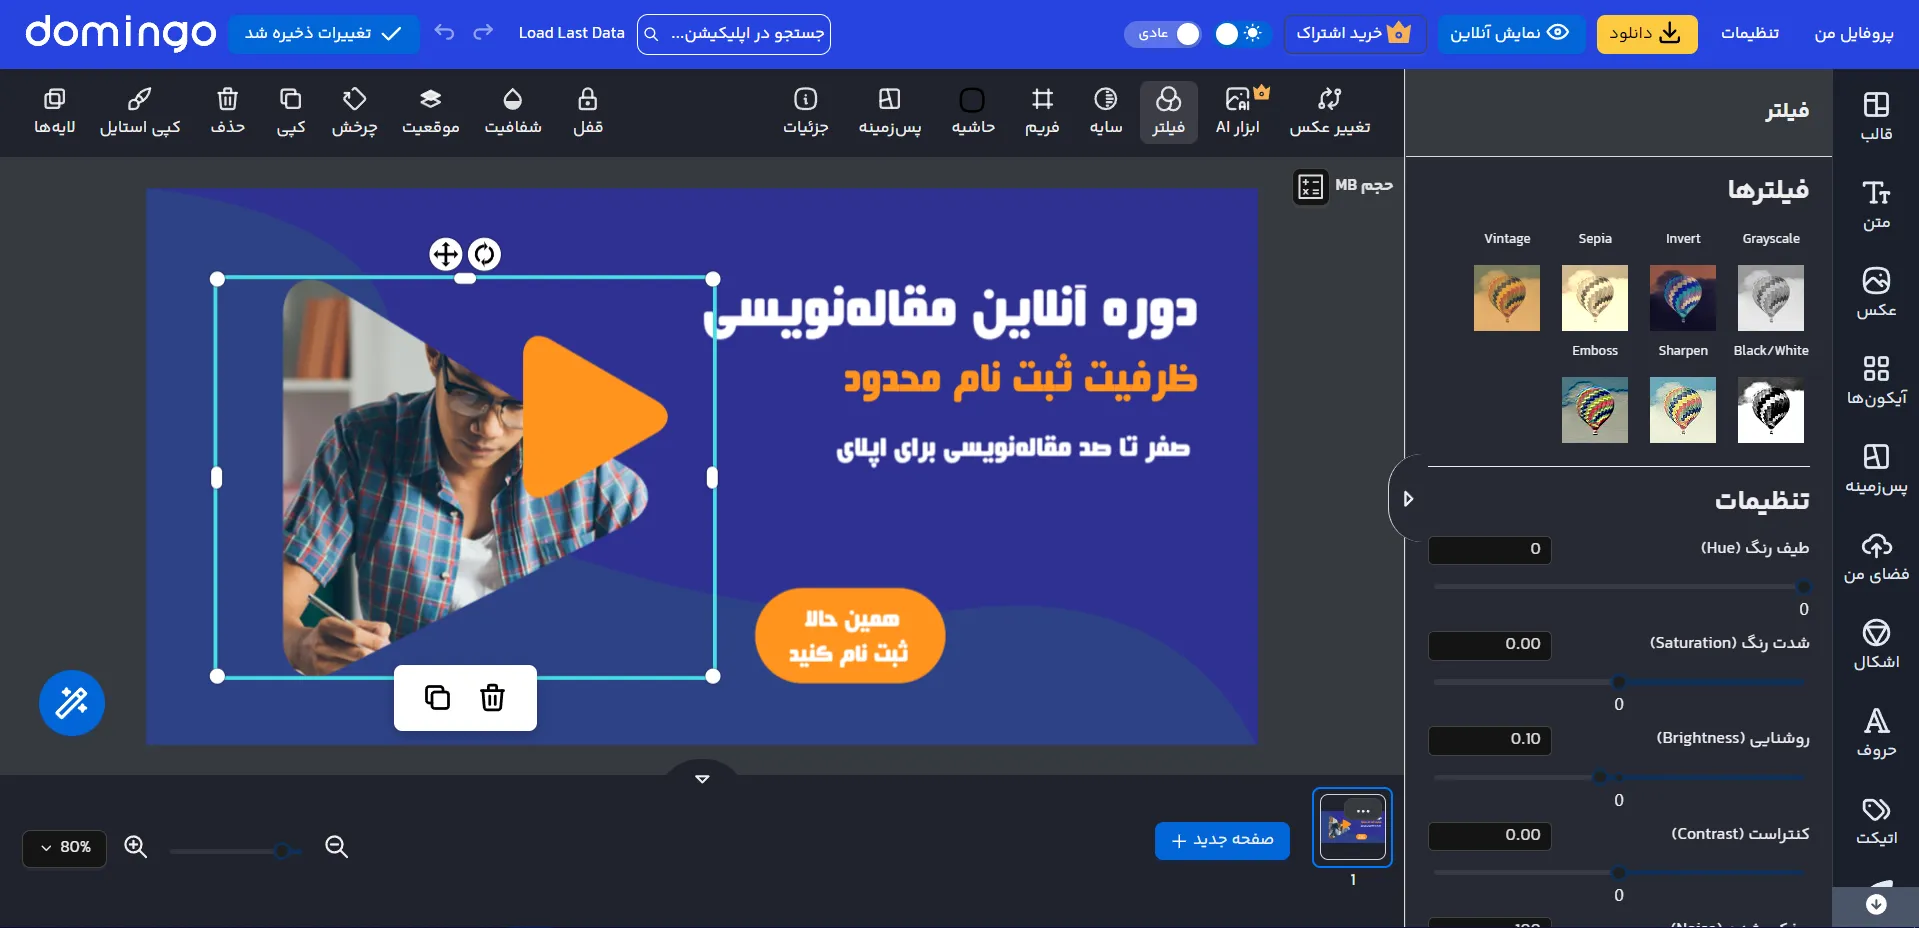Click the Download (دانلود) button
This screenshot has height=928, width=1919.
(x=1647, y=34)
